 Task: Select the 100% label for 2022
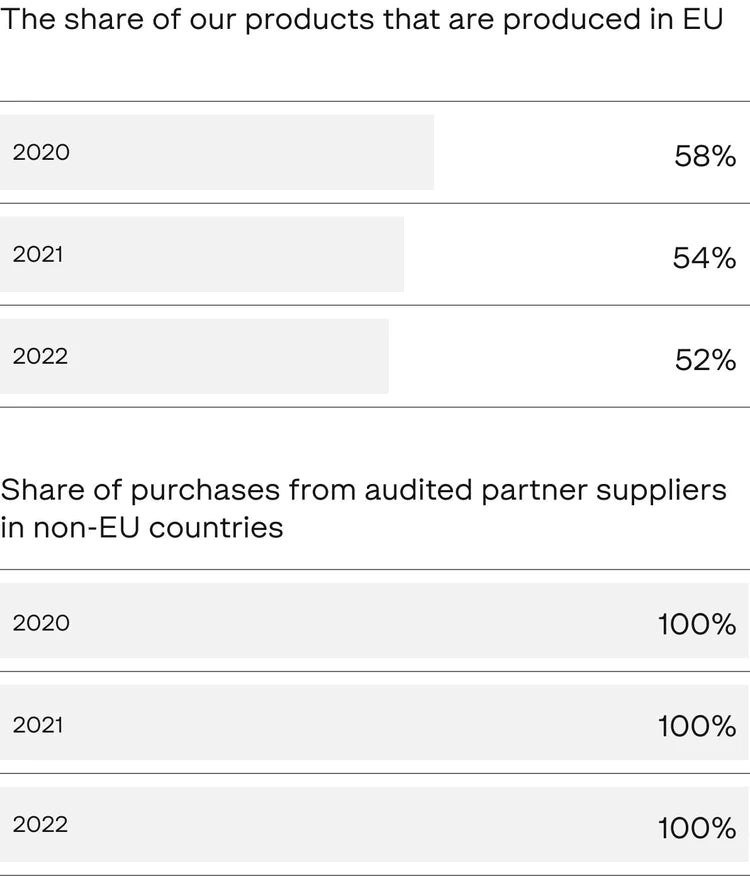(697, 829)
